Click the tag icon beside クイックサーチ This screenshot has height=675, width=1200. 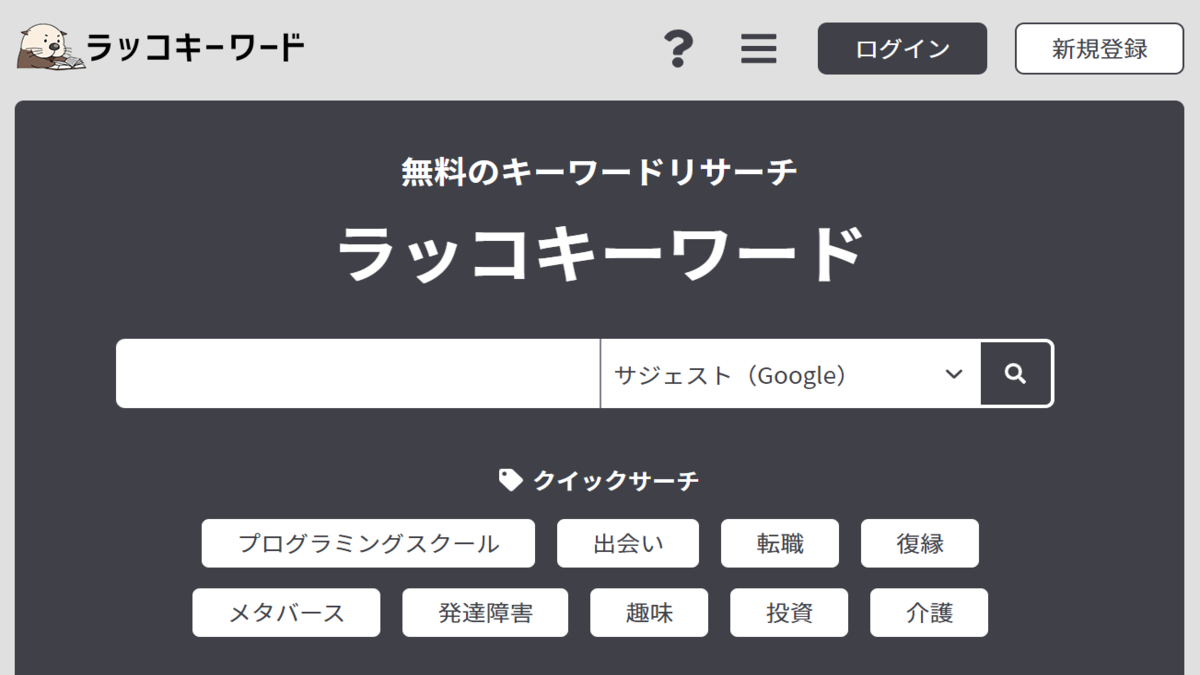[x=510, y=481]
